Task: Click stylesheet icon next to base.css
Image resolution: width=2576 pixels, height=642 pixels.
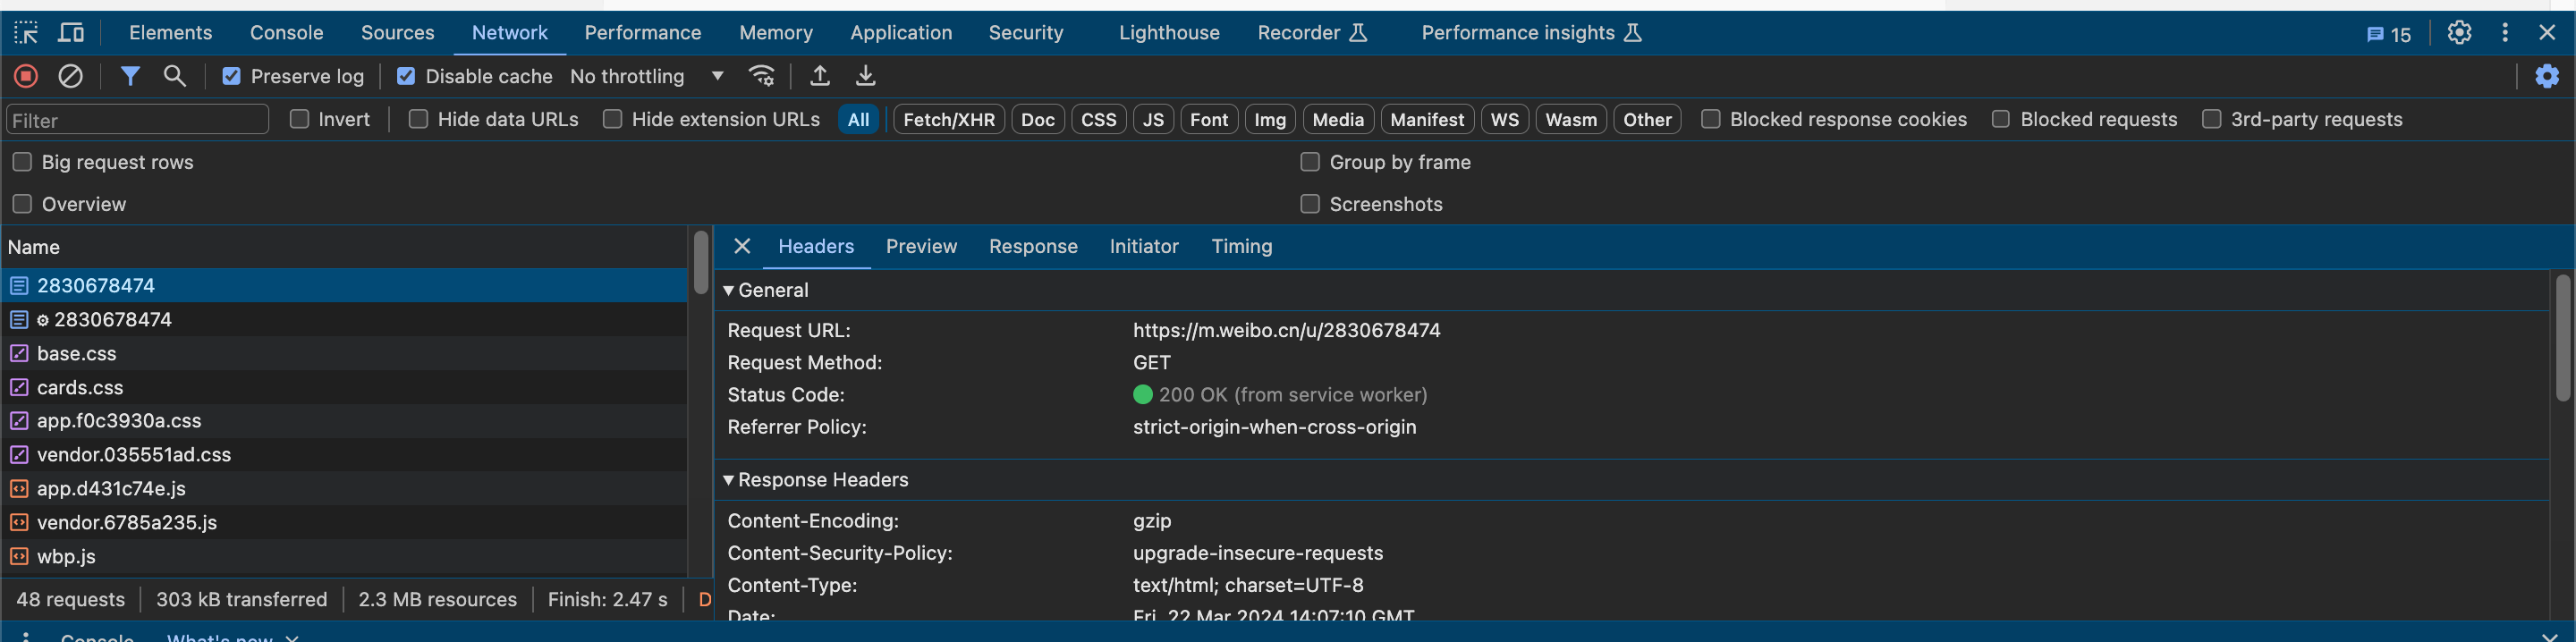Action: click(19, 354)
